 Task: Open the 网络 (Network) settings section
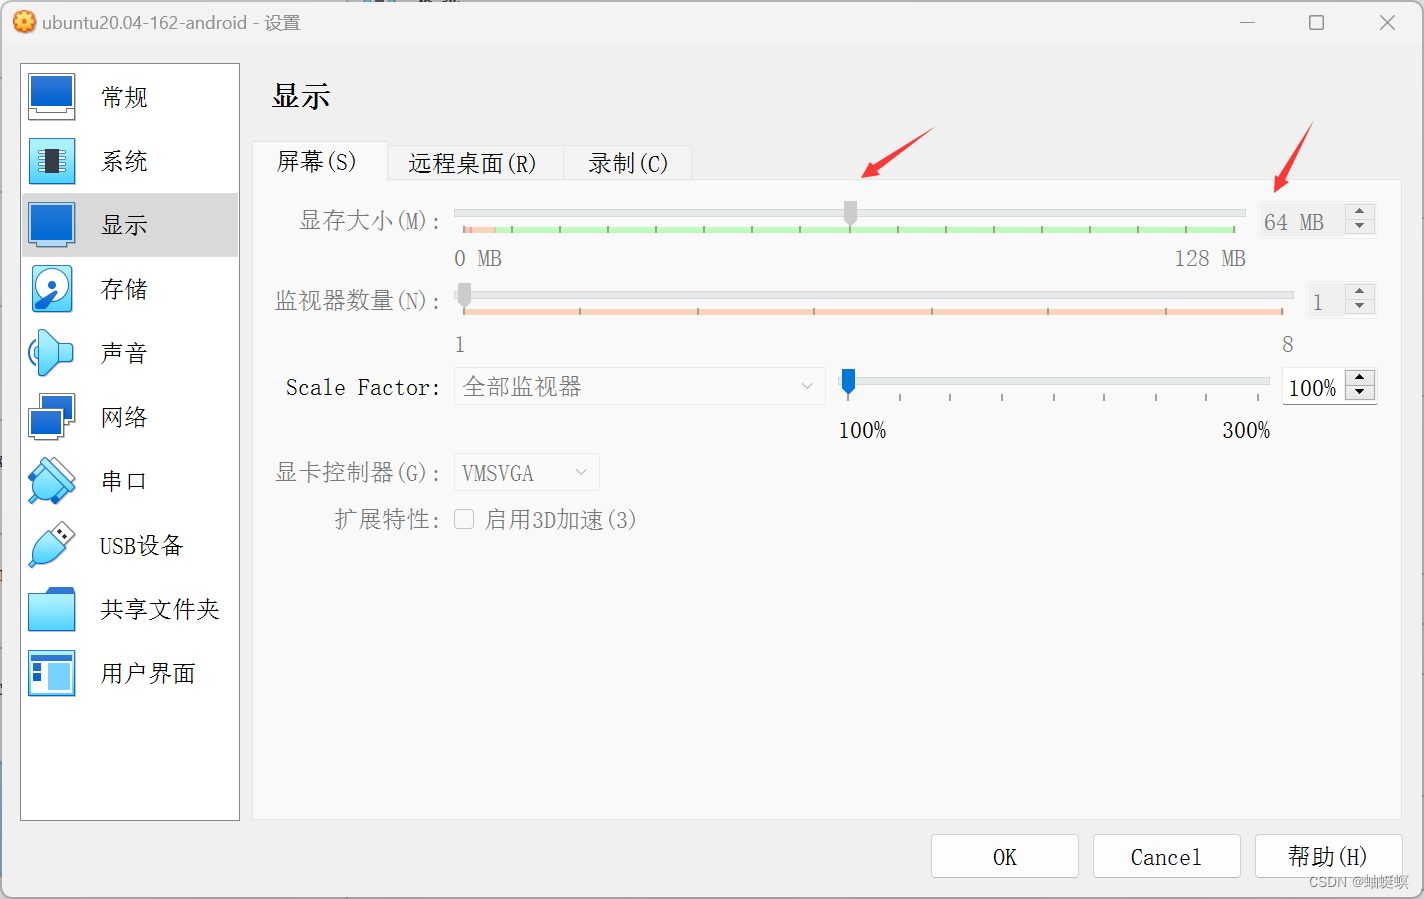click(x=124, y=416)
